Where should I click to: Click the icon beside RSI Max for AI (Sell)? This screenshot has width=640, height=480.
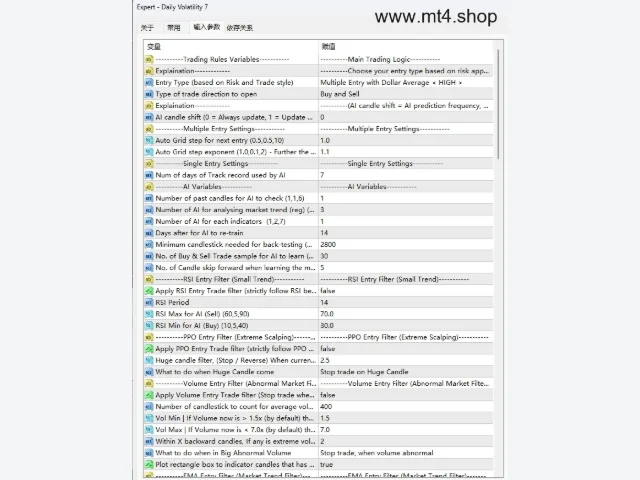149,314
